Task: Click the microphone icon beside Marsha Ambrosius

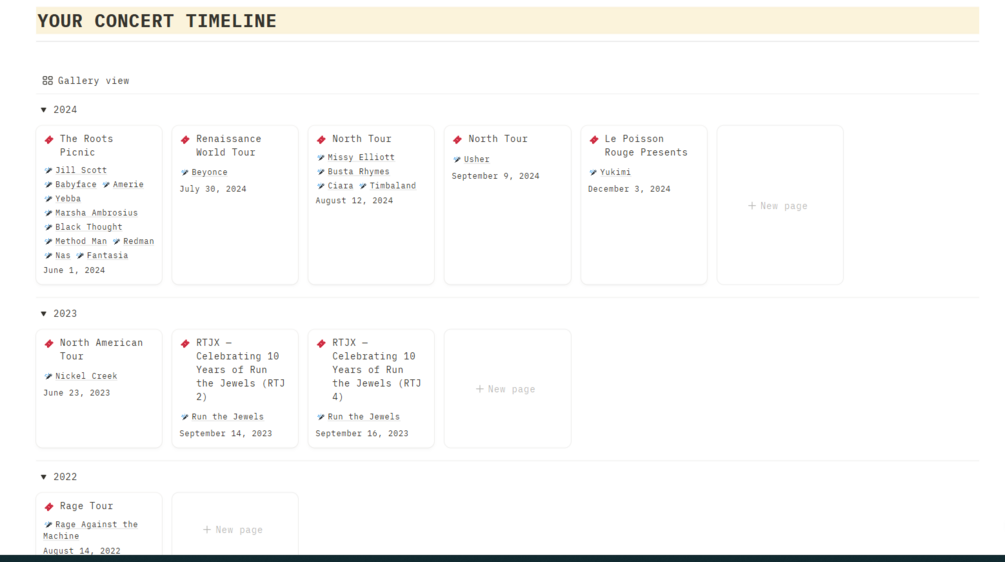Action: pyautogui.click(x=48, y=213)
